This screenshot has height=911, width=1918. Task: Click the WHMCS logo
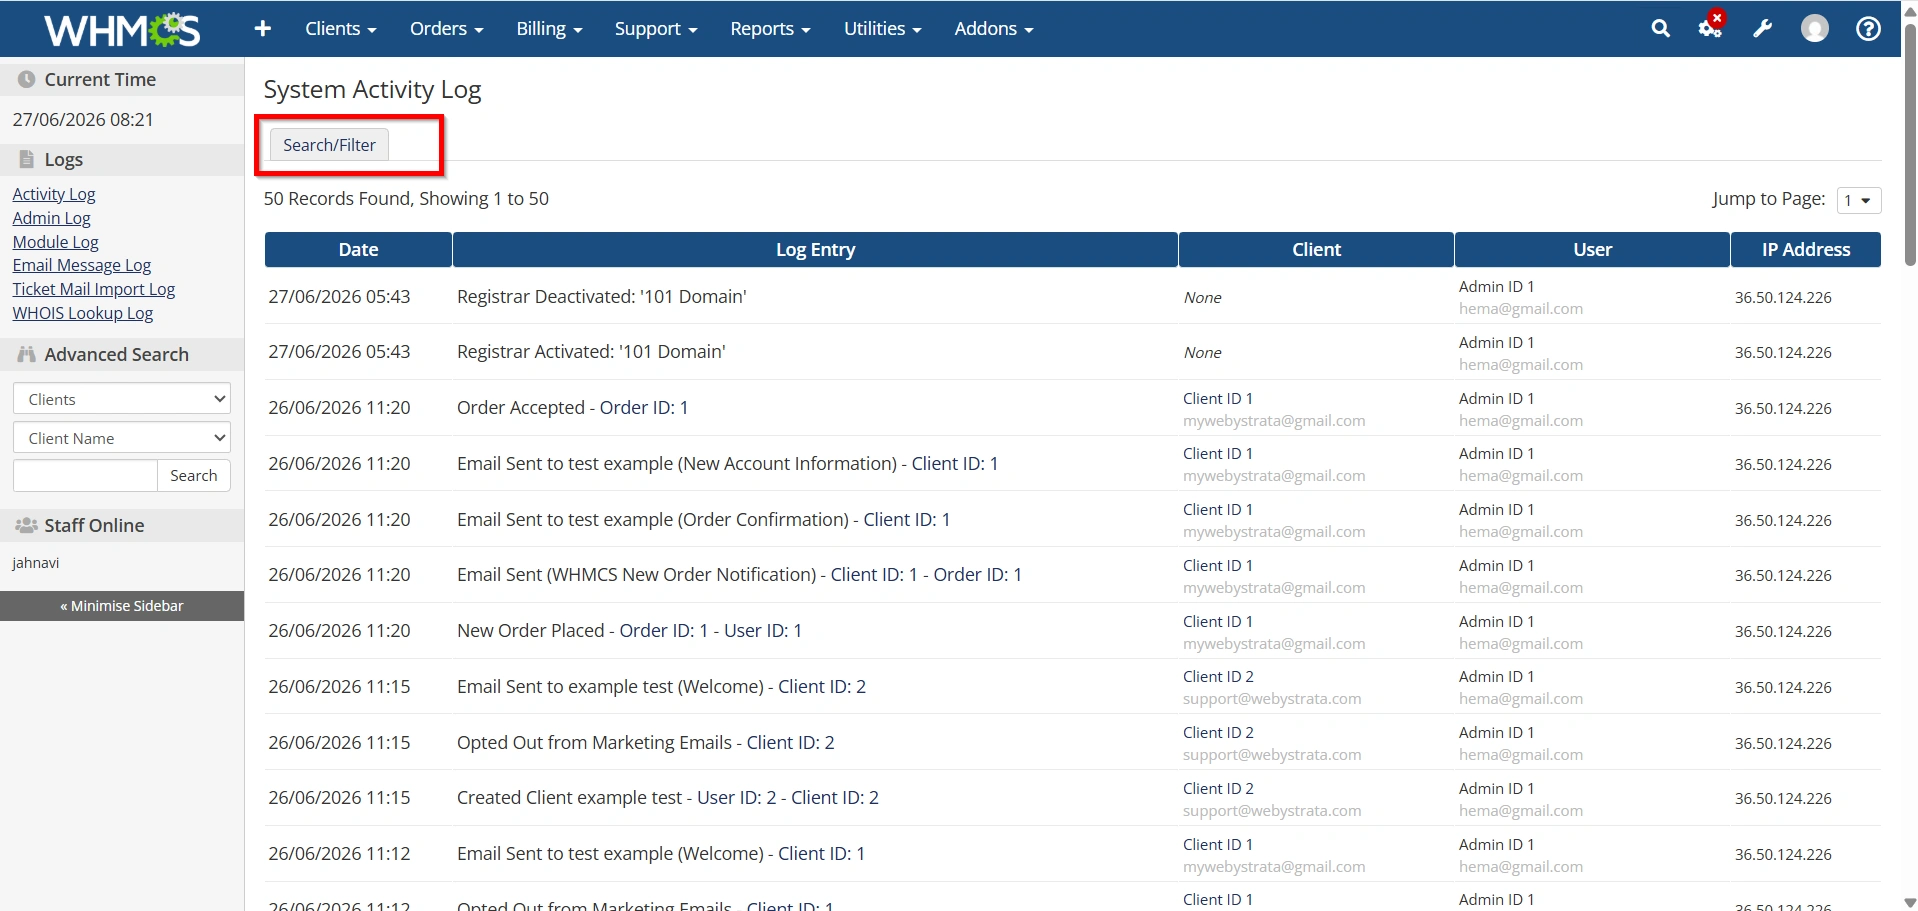tap(122, 29)
